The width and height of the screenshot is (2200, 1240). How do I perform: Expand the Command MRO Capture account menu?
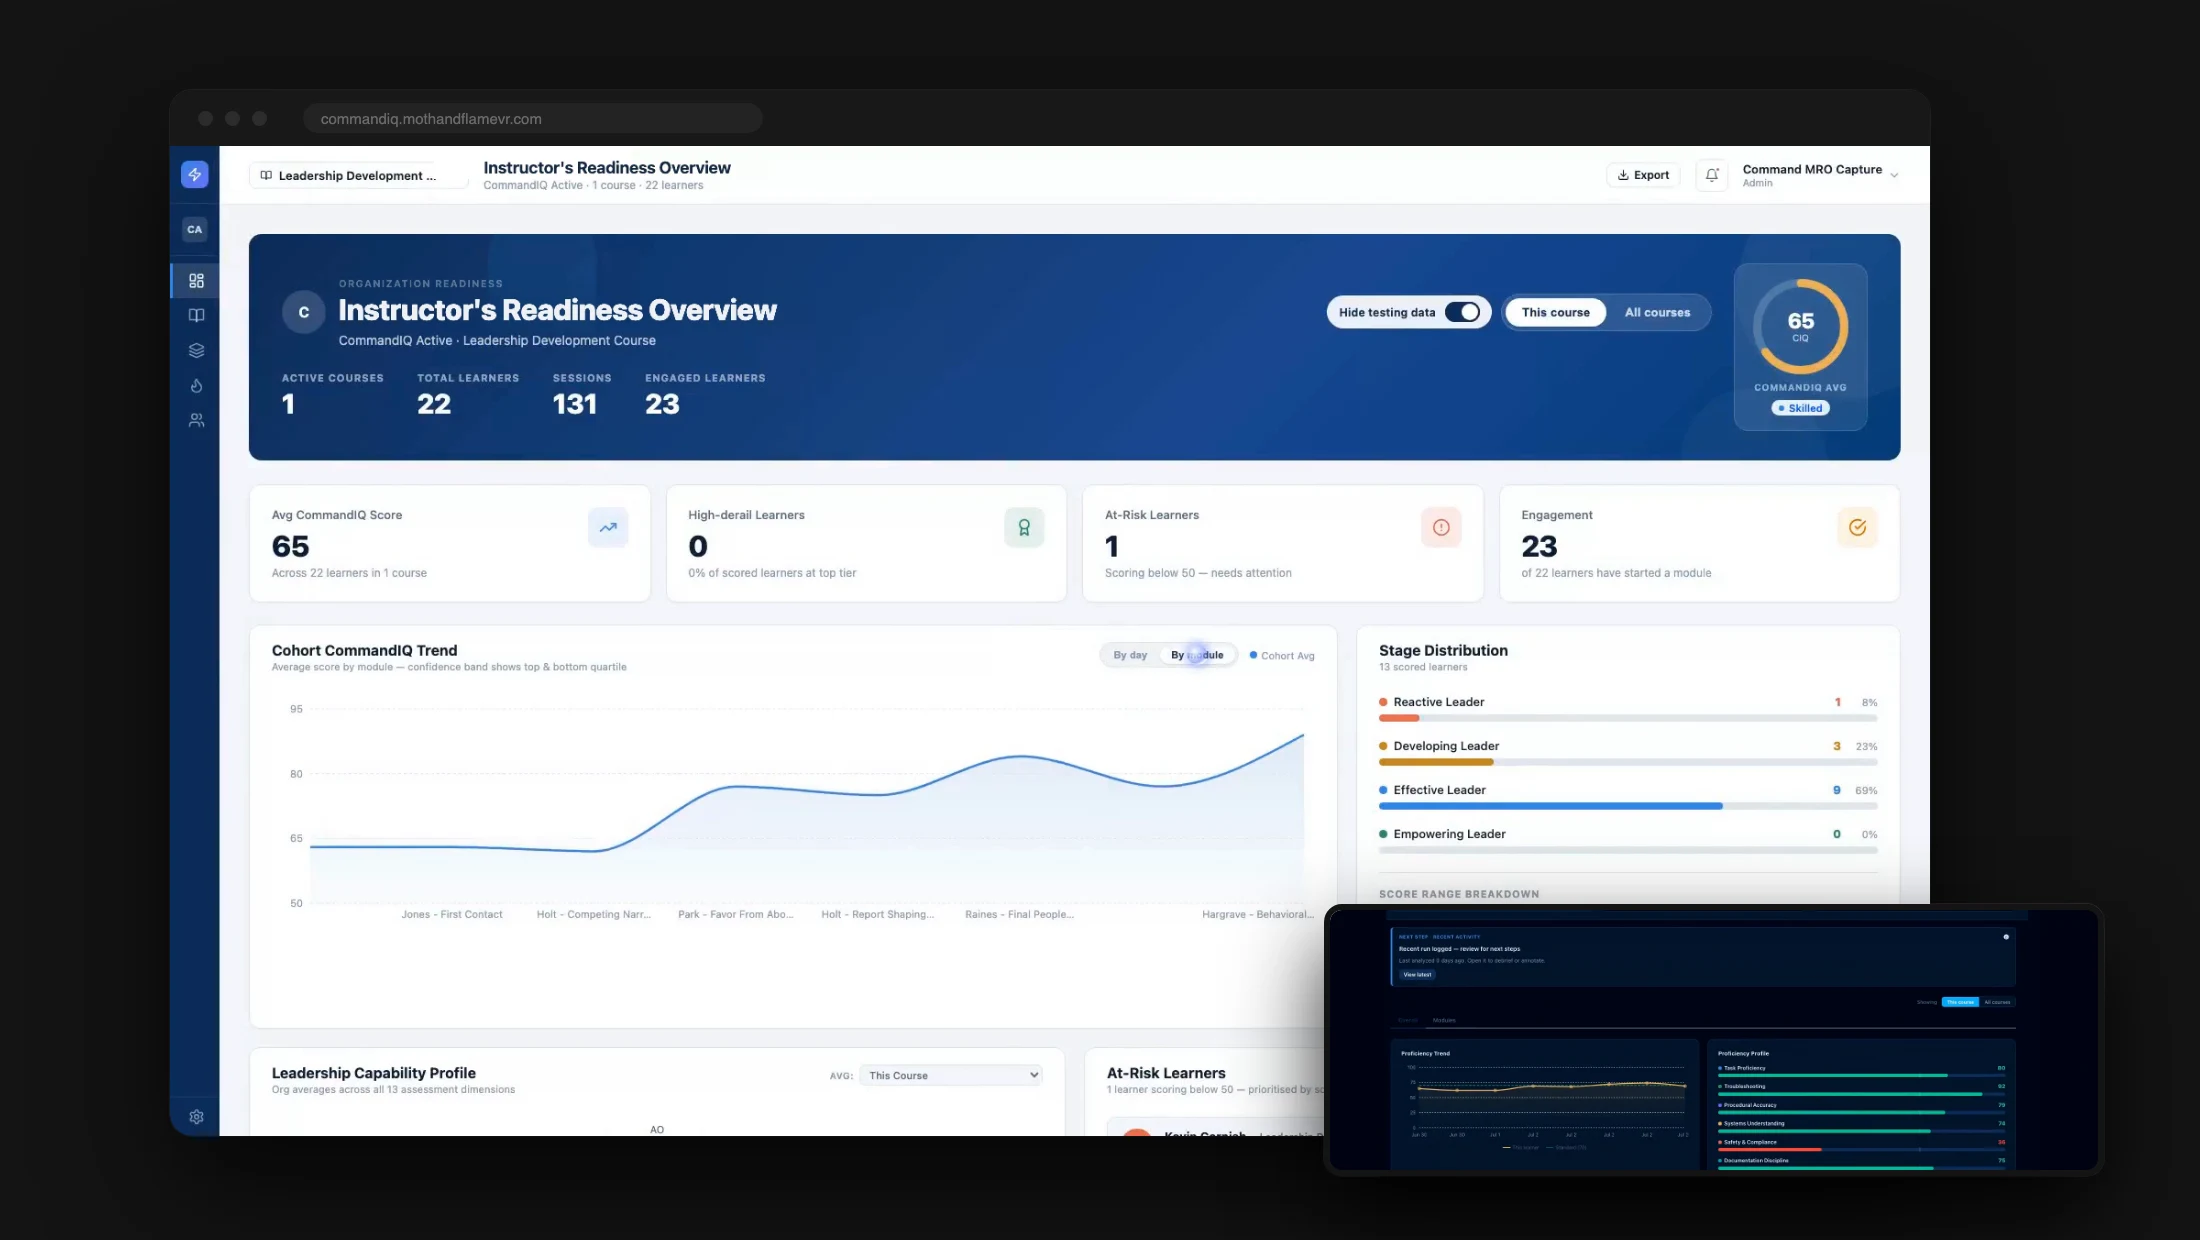(1819, 175)
